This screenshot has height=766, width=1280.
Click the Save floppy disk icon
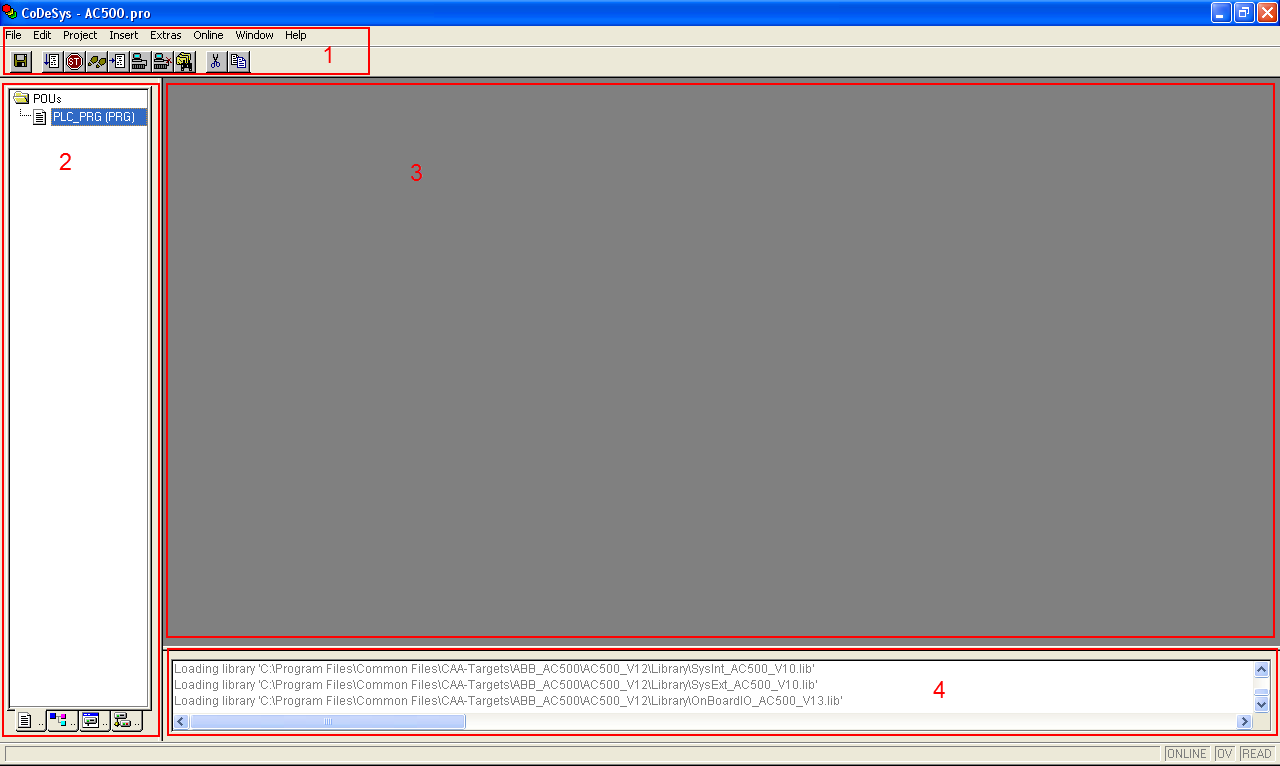tap(20, 62)
